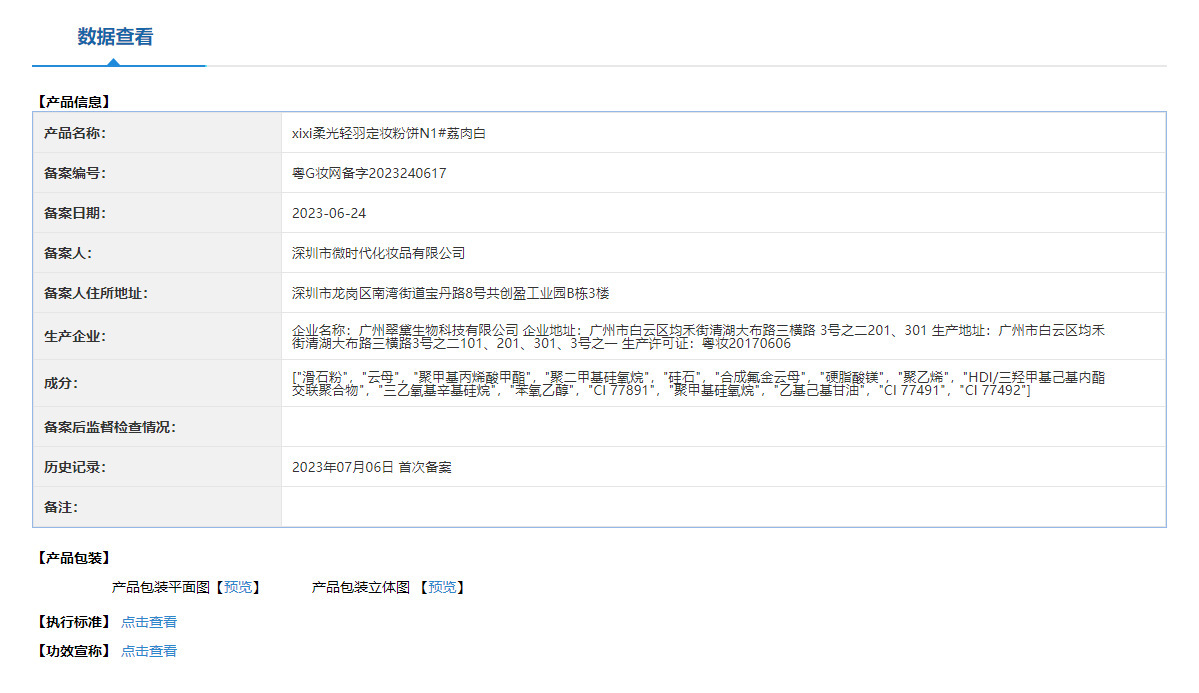This screenshot has width=1199, height=693.
Task: Select manufacturer text 广州翠黛生物科技有限公司
Action: pos(439,330)
